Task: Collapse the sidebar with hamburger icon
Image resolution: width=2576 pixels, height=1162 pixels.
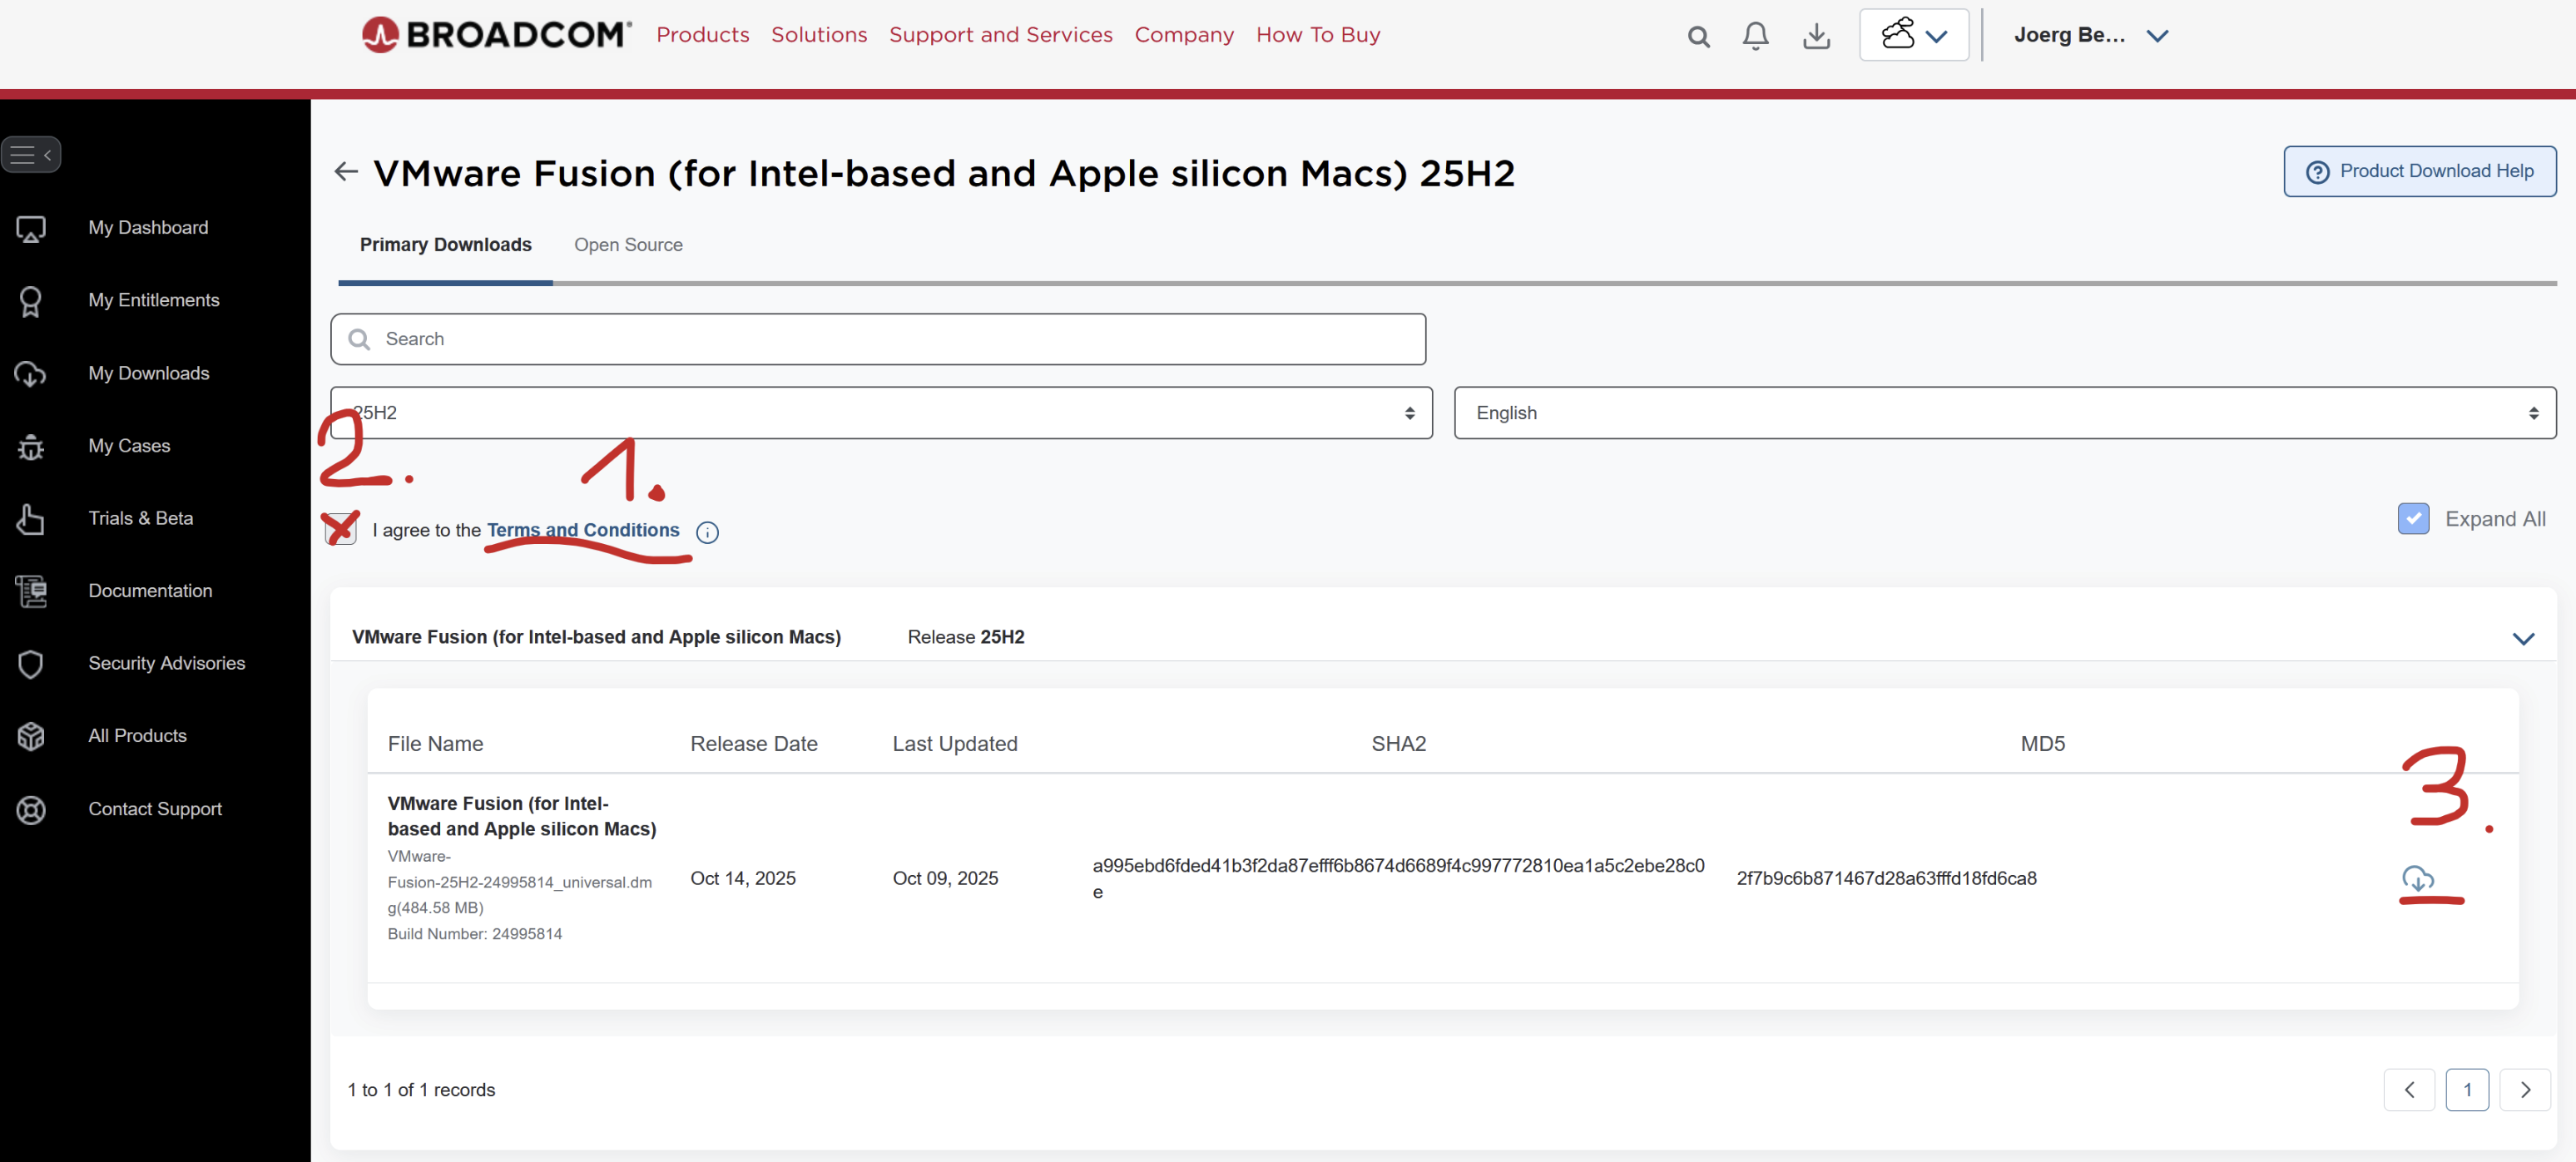Action: (x=31, y=154)
